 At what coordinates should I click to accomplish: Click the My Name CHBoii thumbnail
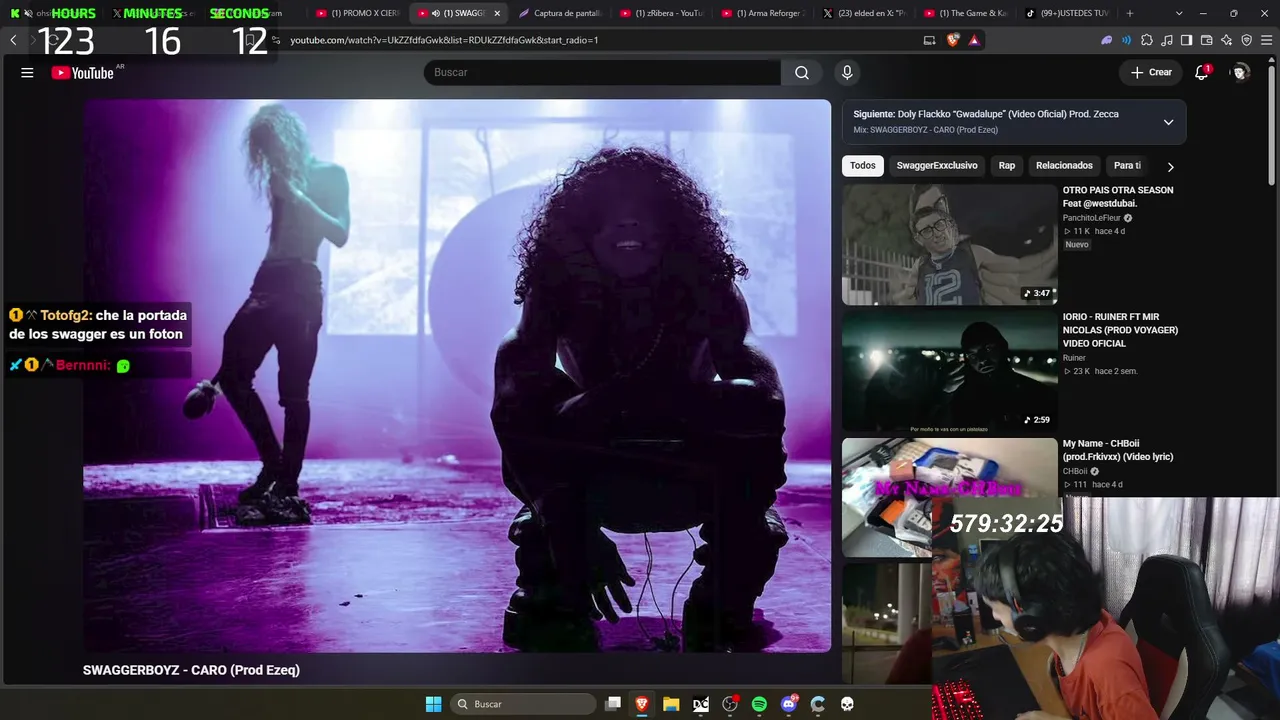click(x=949, y=497)
